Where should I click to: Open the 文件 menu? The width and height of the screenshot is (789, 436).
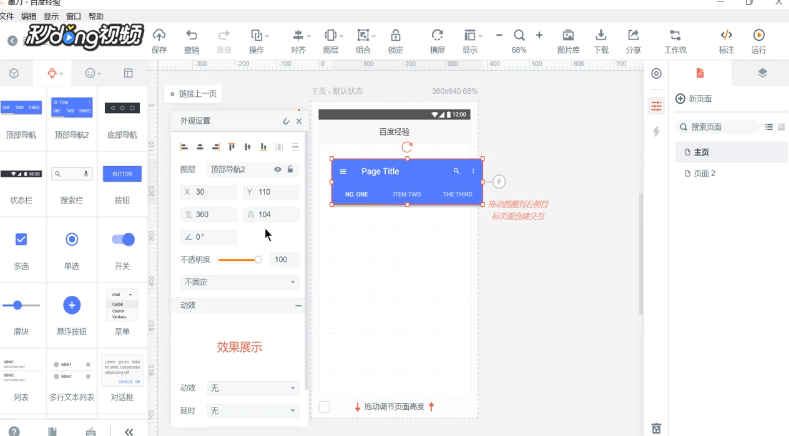click(x=7, y=16)
